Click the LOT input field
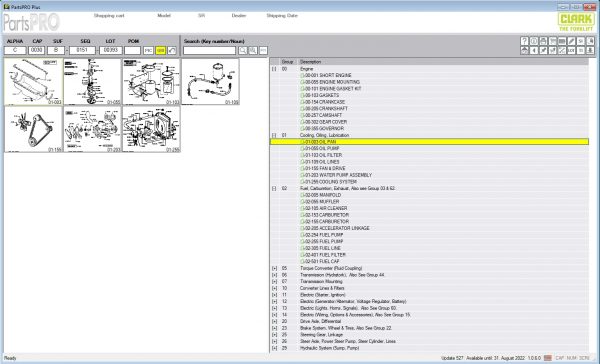 [x=111, y=51]
